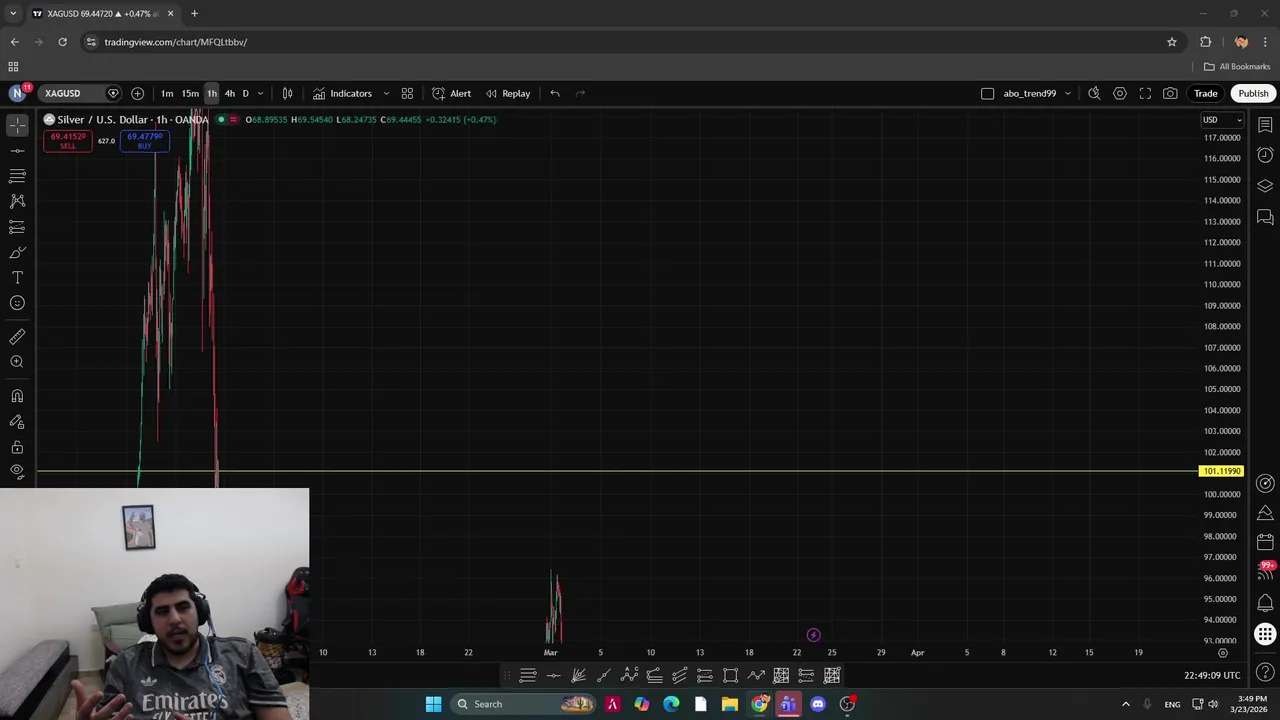Open the forecasting and measurement tools
The image size is (1280, 720).
coord(17,227)
